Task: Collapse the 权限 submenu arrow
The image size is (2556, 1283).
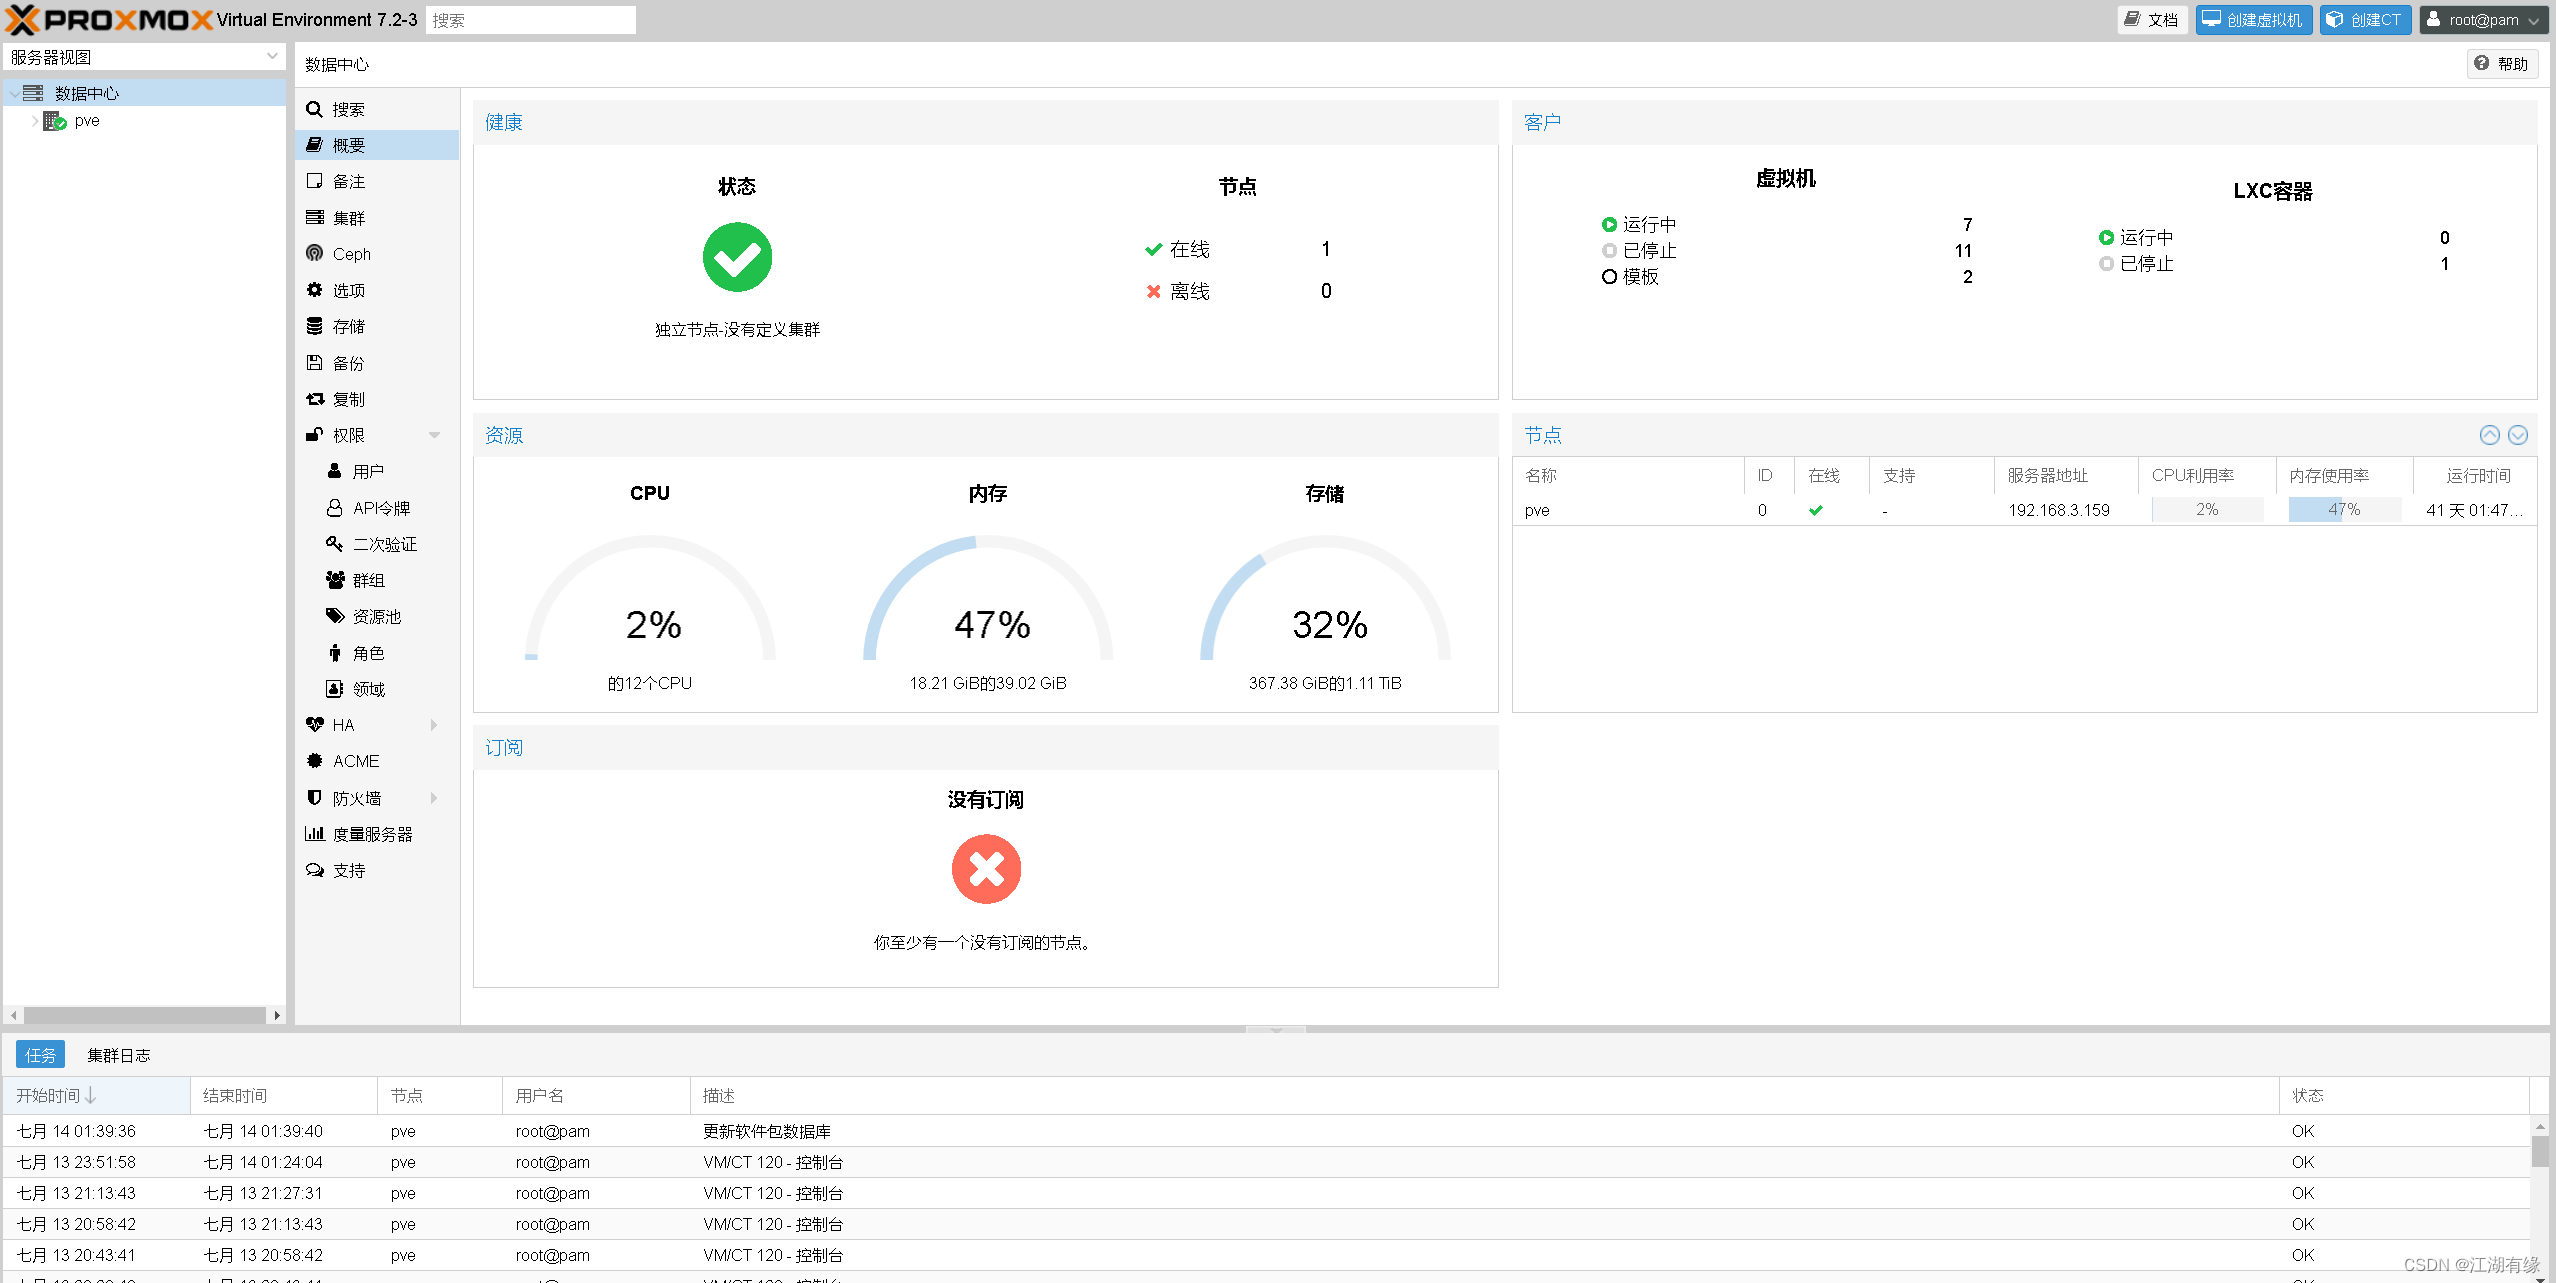Action: click(x=434, y=435)
